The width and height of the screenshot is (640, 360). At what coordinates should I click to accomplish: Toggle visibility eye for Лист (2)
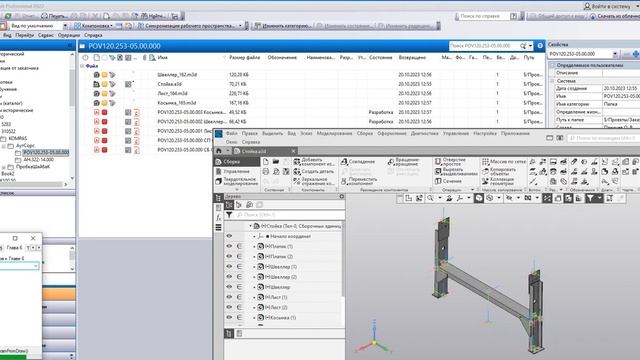click(x=229, y=307)
